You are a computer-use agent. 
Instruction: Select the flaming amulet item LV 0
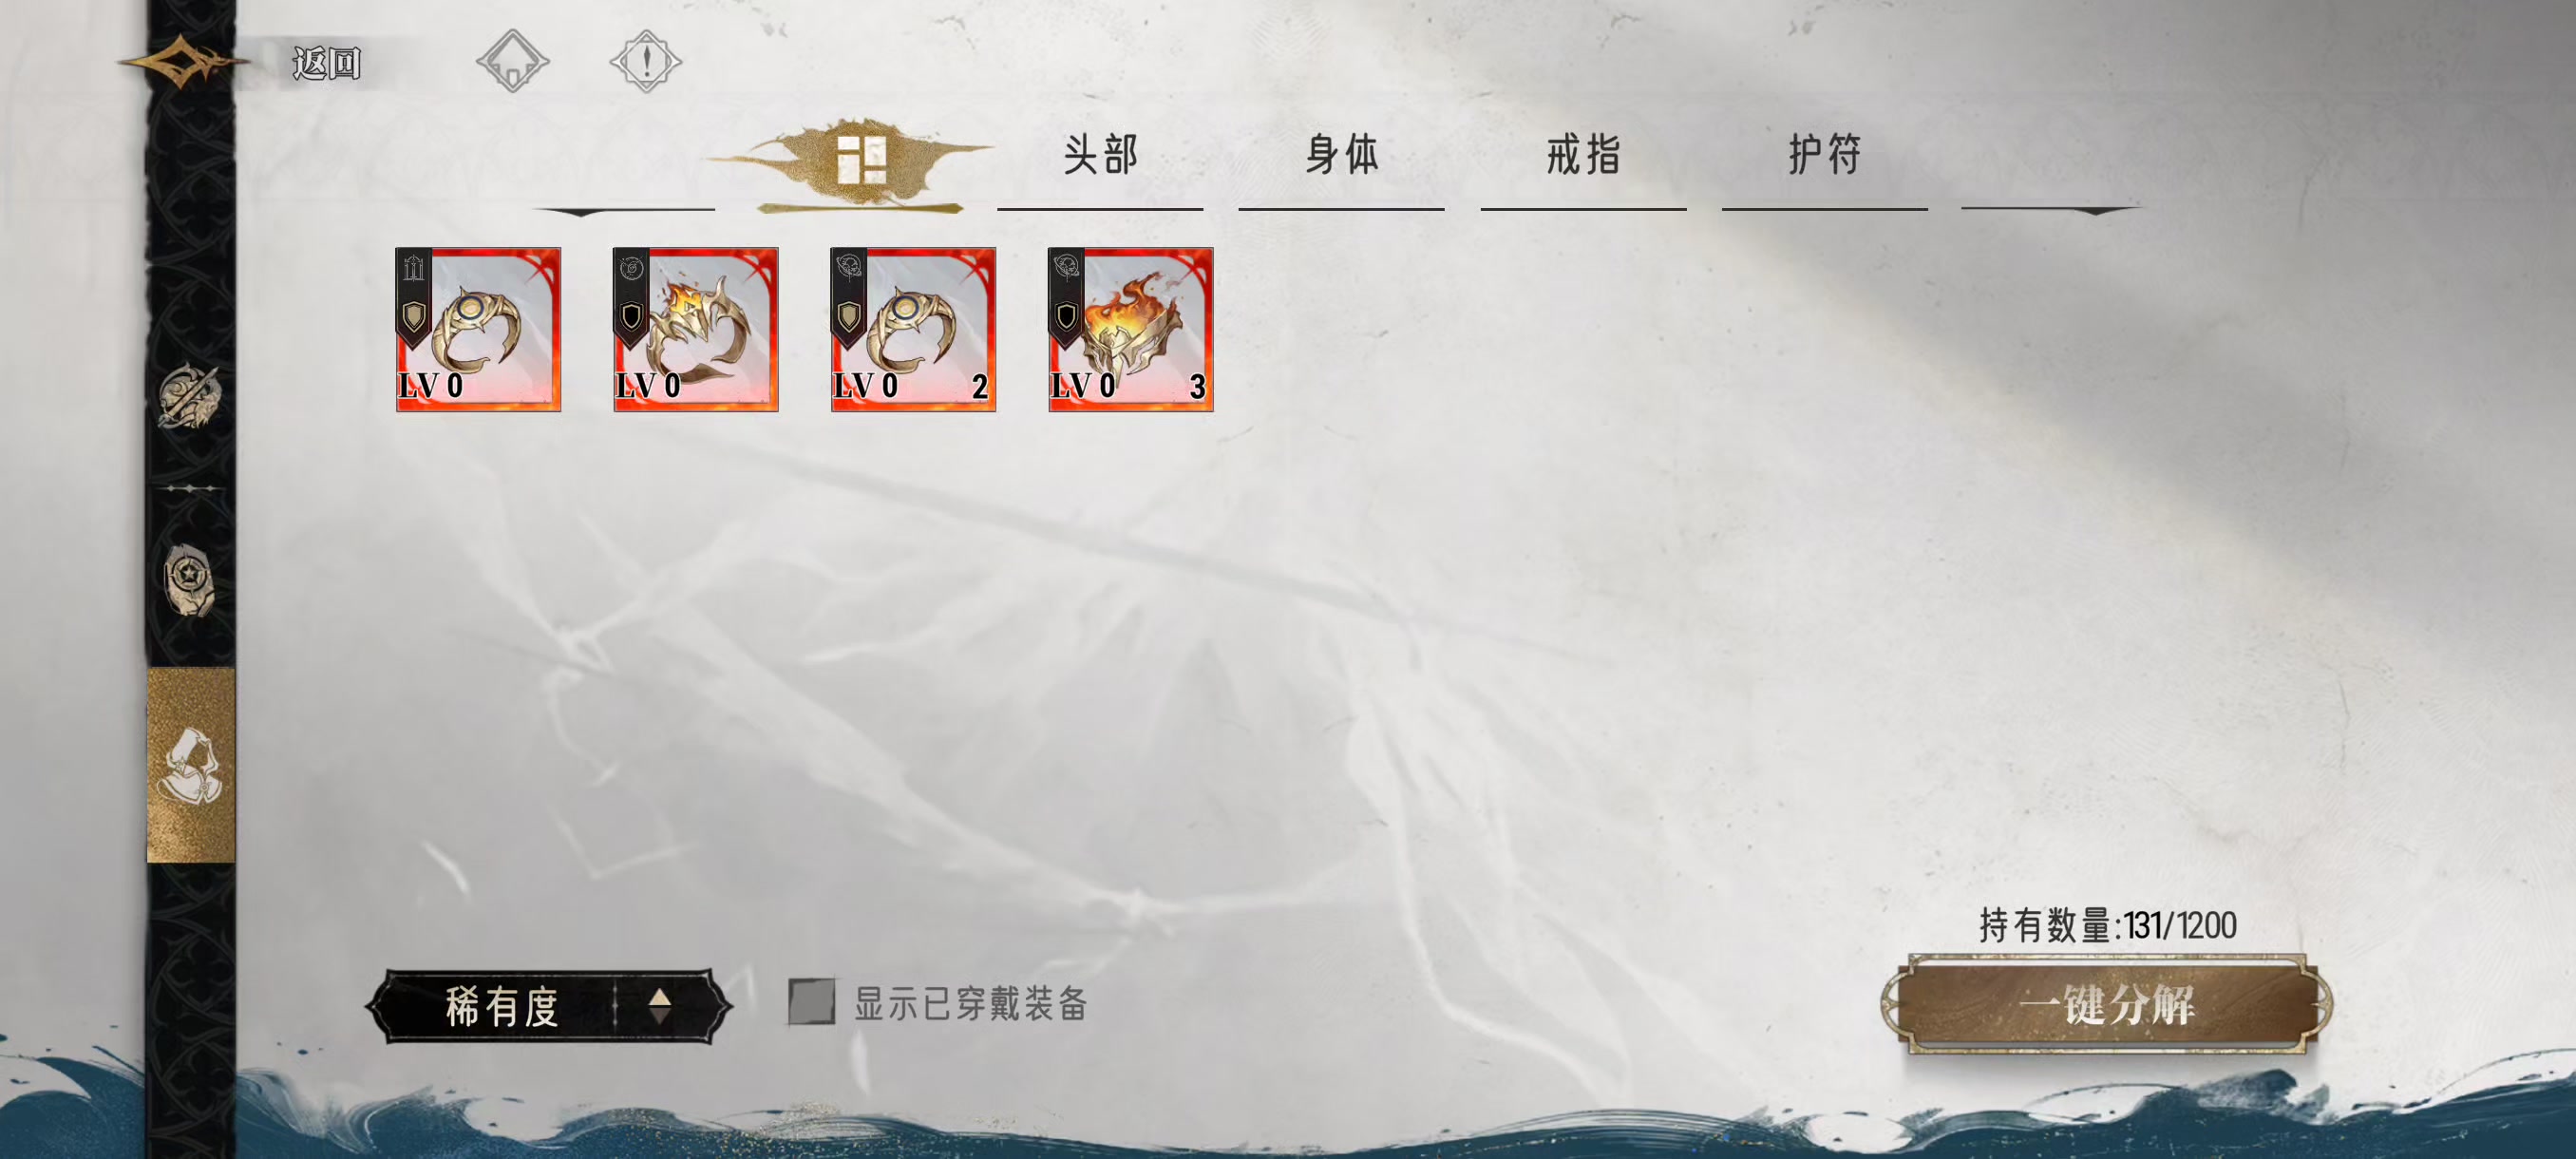click(696, 330)
